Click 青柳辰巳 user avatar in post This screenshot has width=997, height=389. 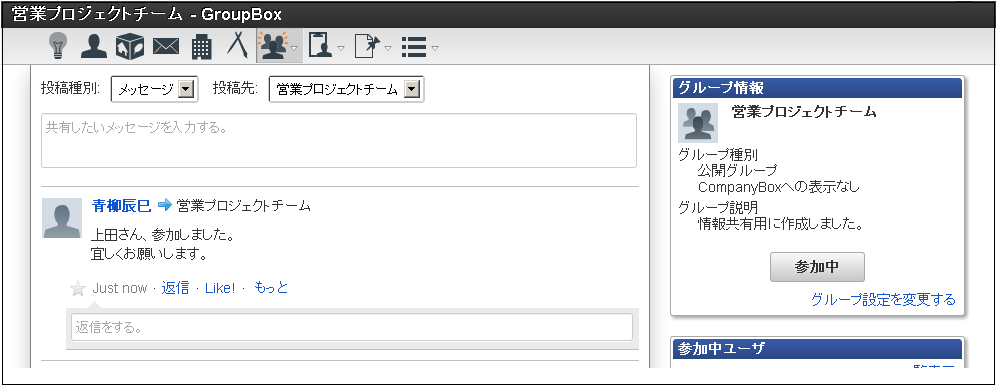point(62,218)
